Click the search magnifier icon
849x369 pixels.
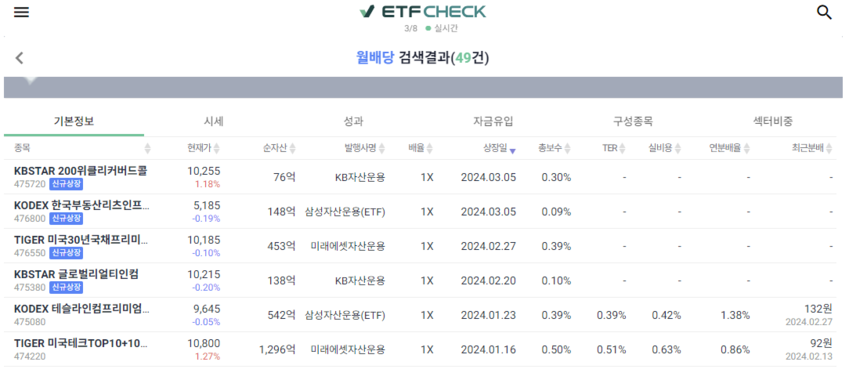coord(824,12)
